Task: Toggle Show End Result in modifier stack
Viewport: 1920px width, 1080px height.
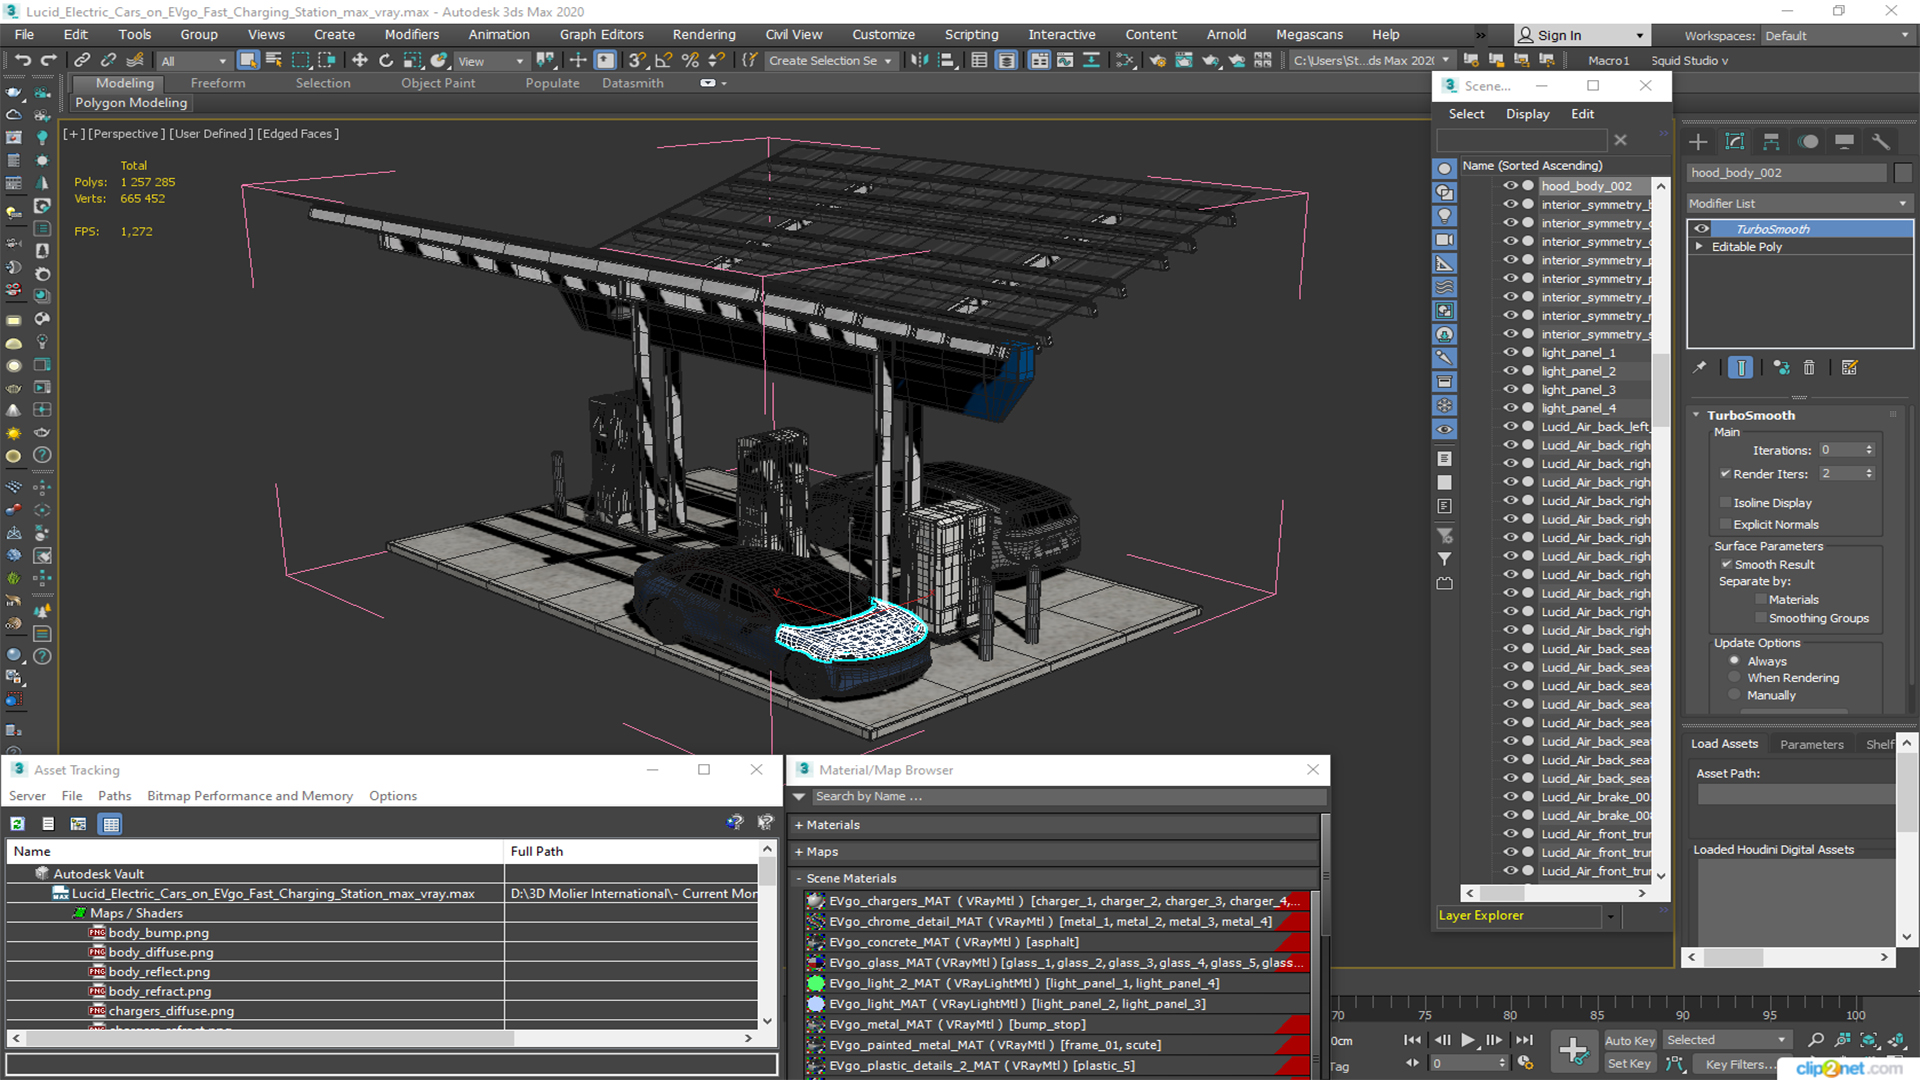Action: pyautogui.click(x=1741, y=368)
